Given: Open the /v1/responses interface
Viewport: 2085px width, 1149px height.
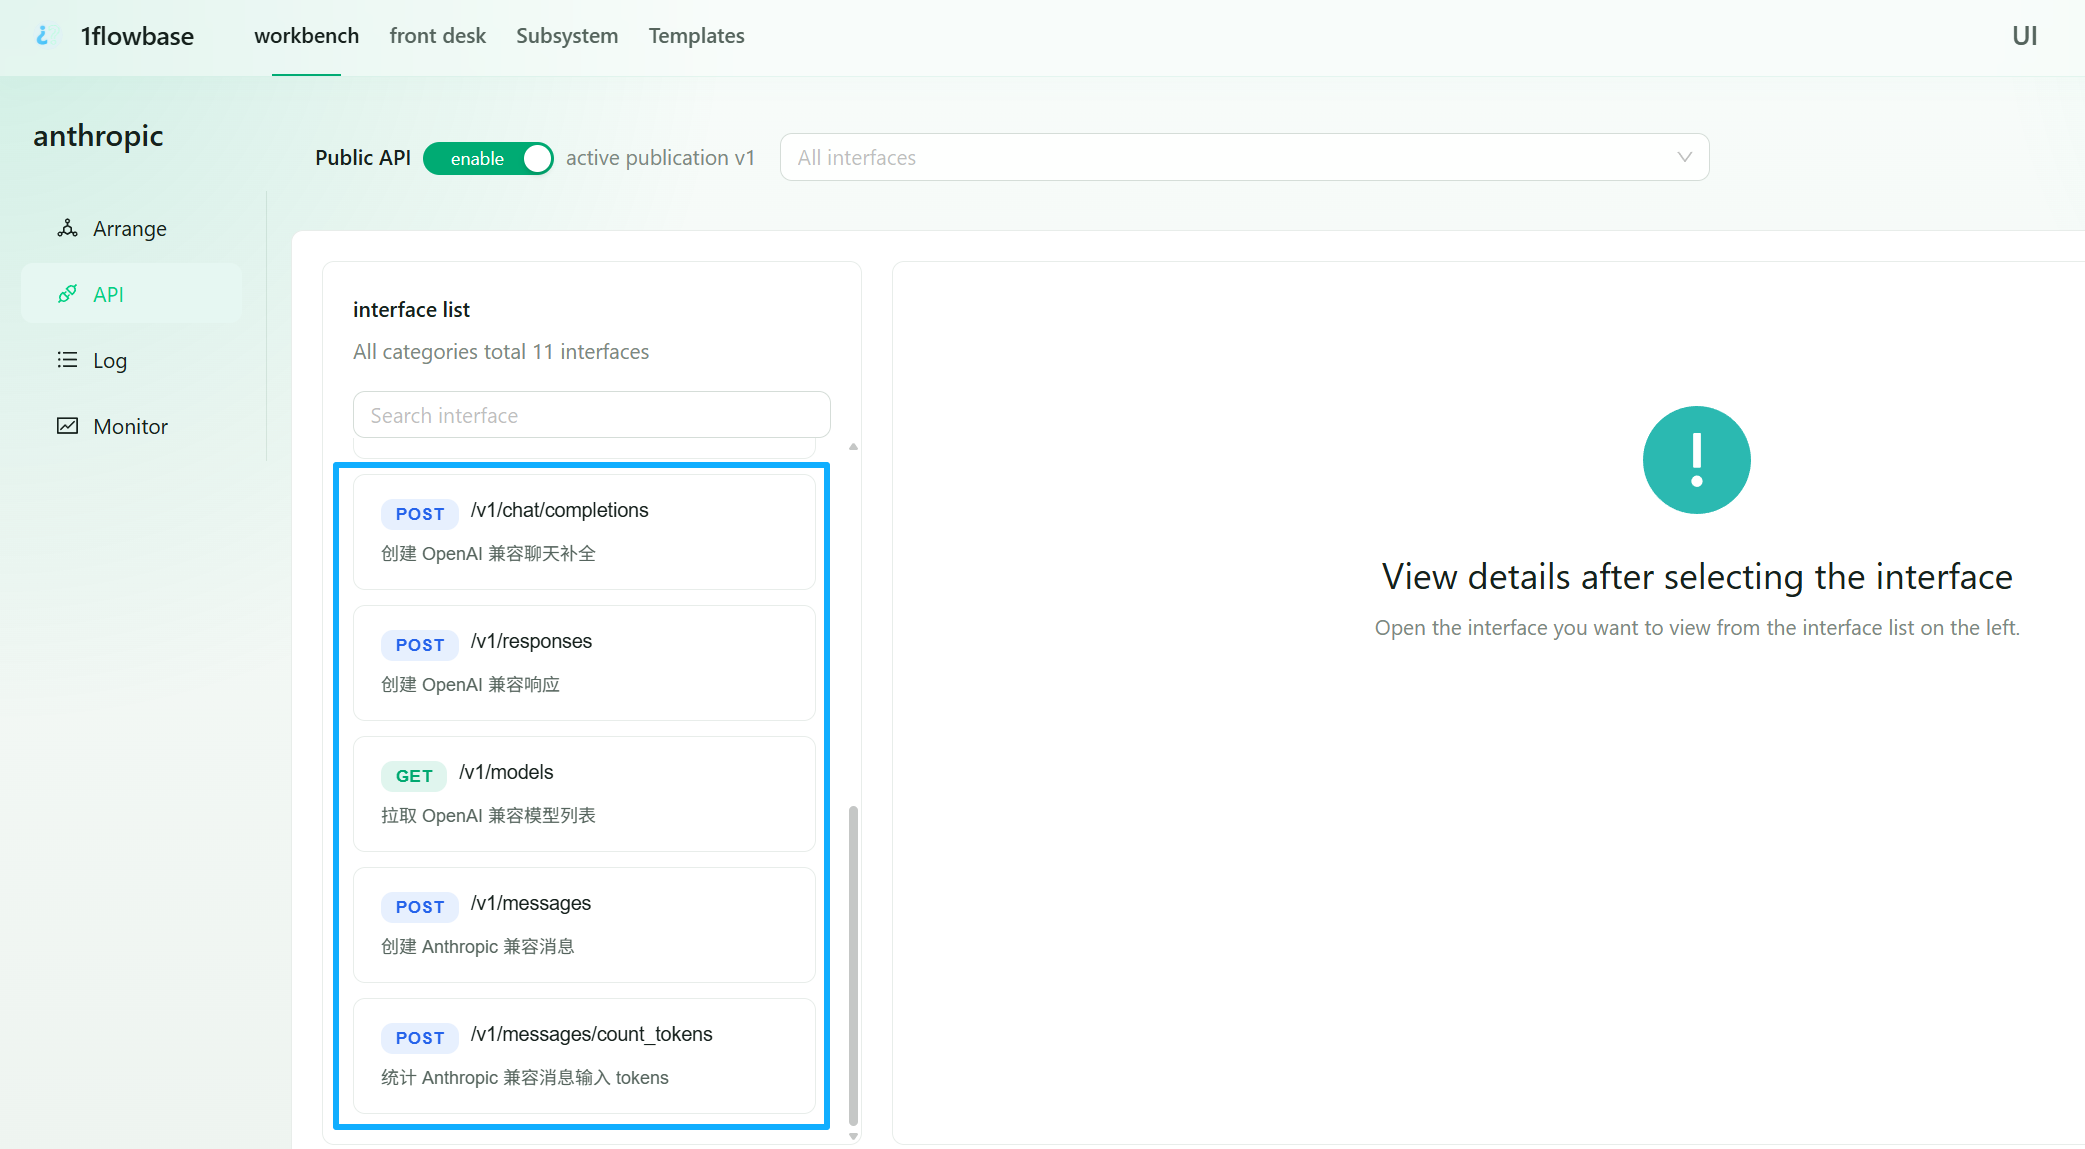Looking at the screenshot, I should 584,663.
